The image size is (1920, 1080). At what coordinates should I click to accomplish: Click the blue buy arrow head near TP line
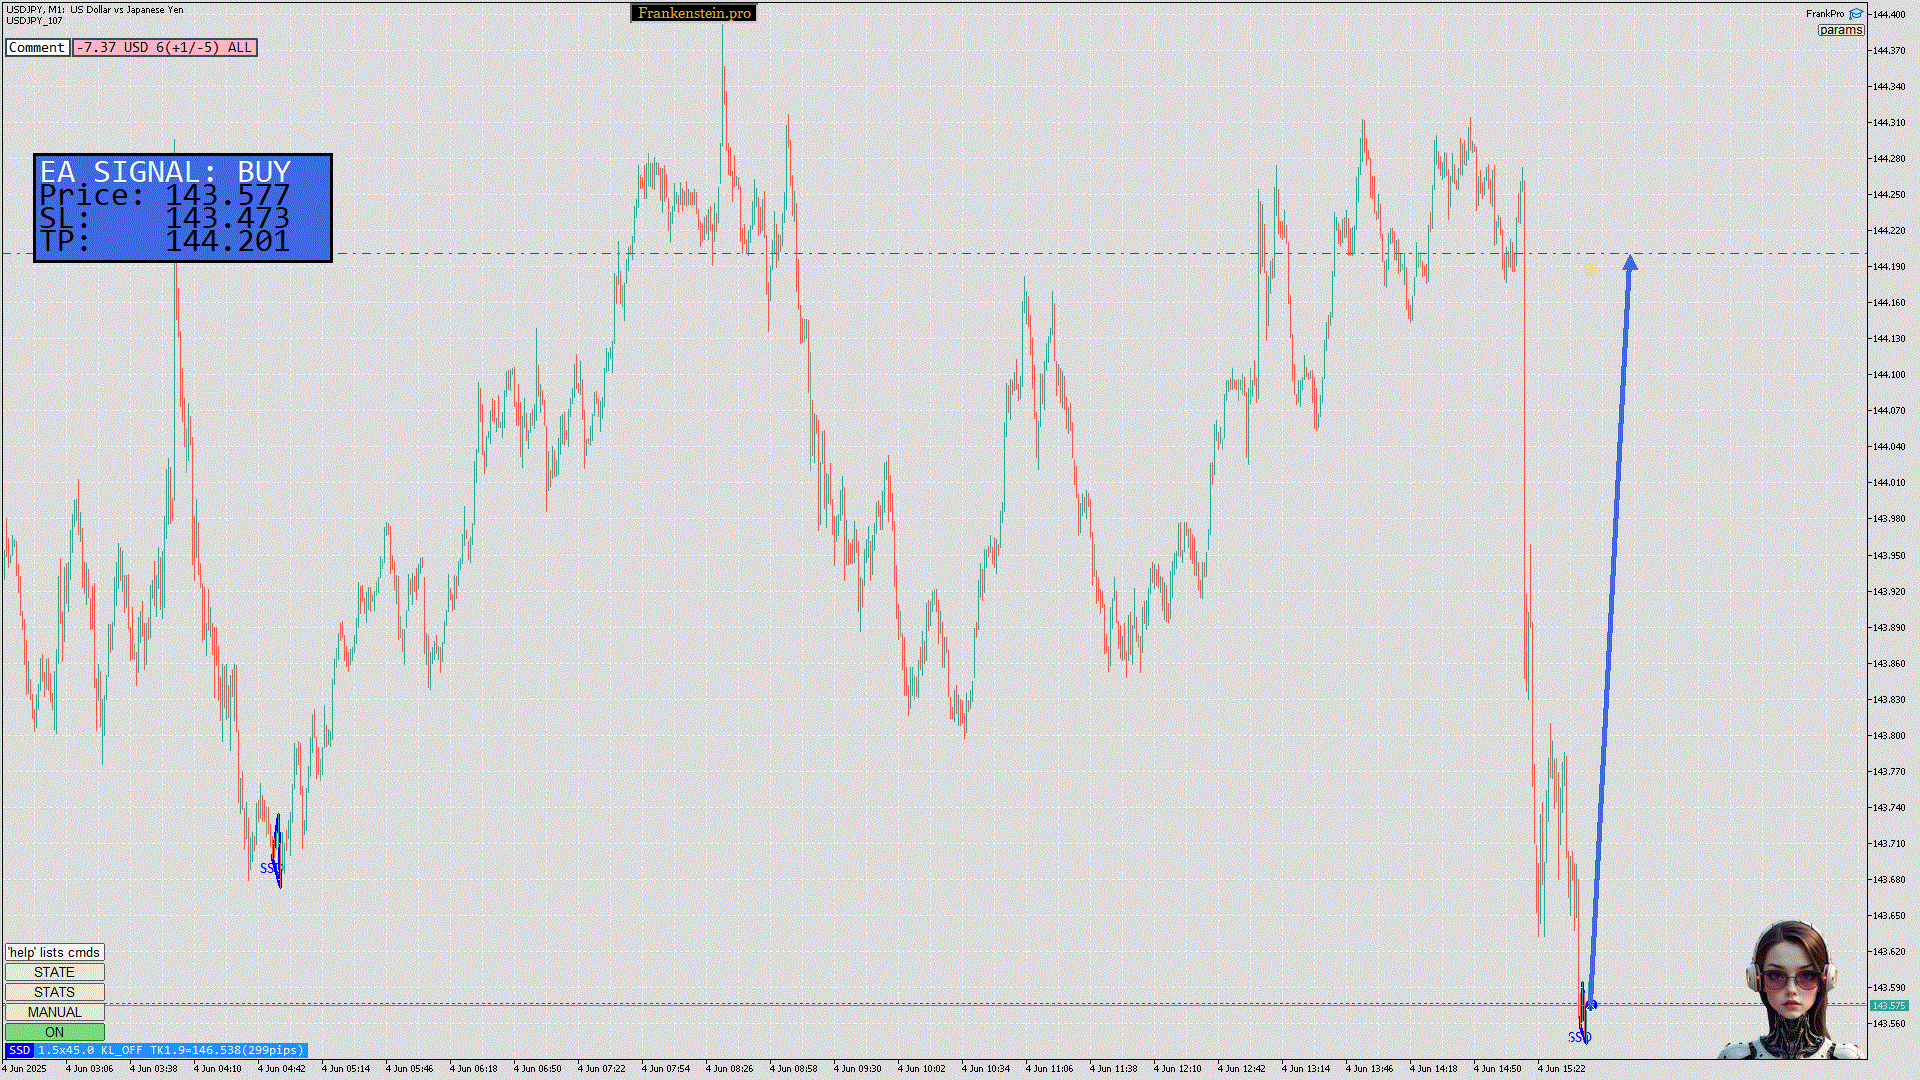coord(1630,263)
